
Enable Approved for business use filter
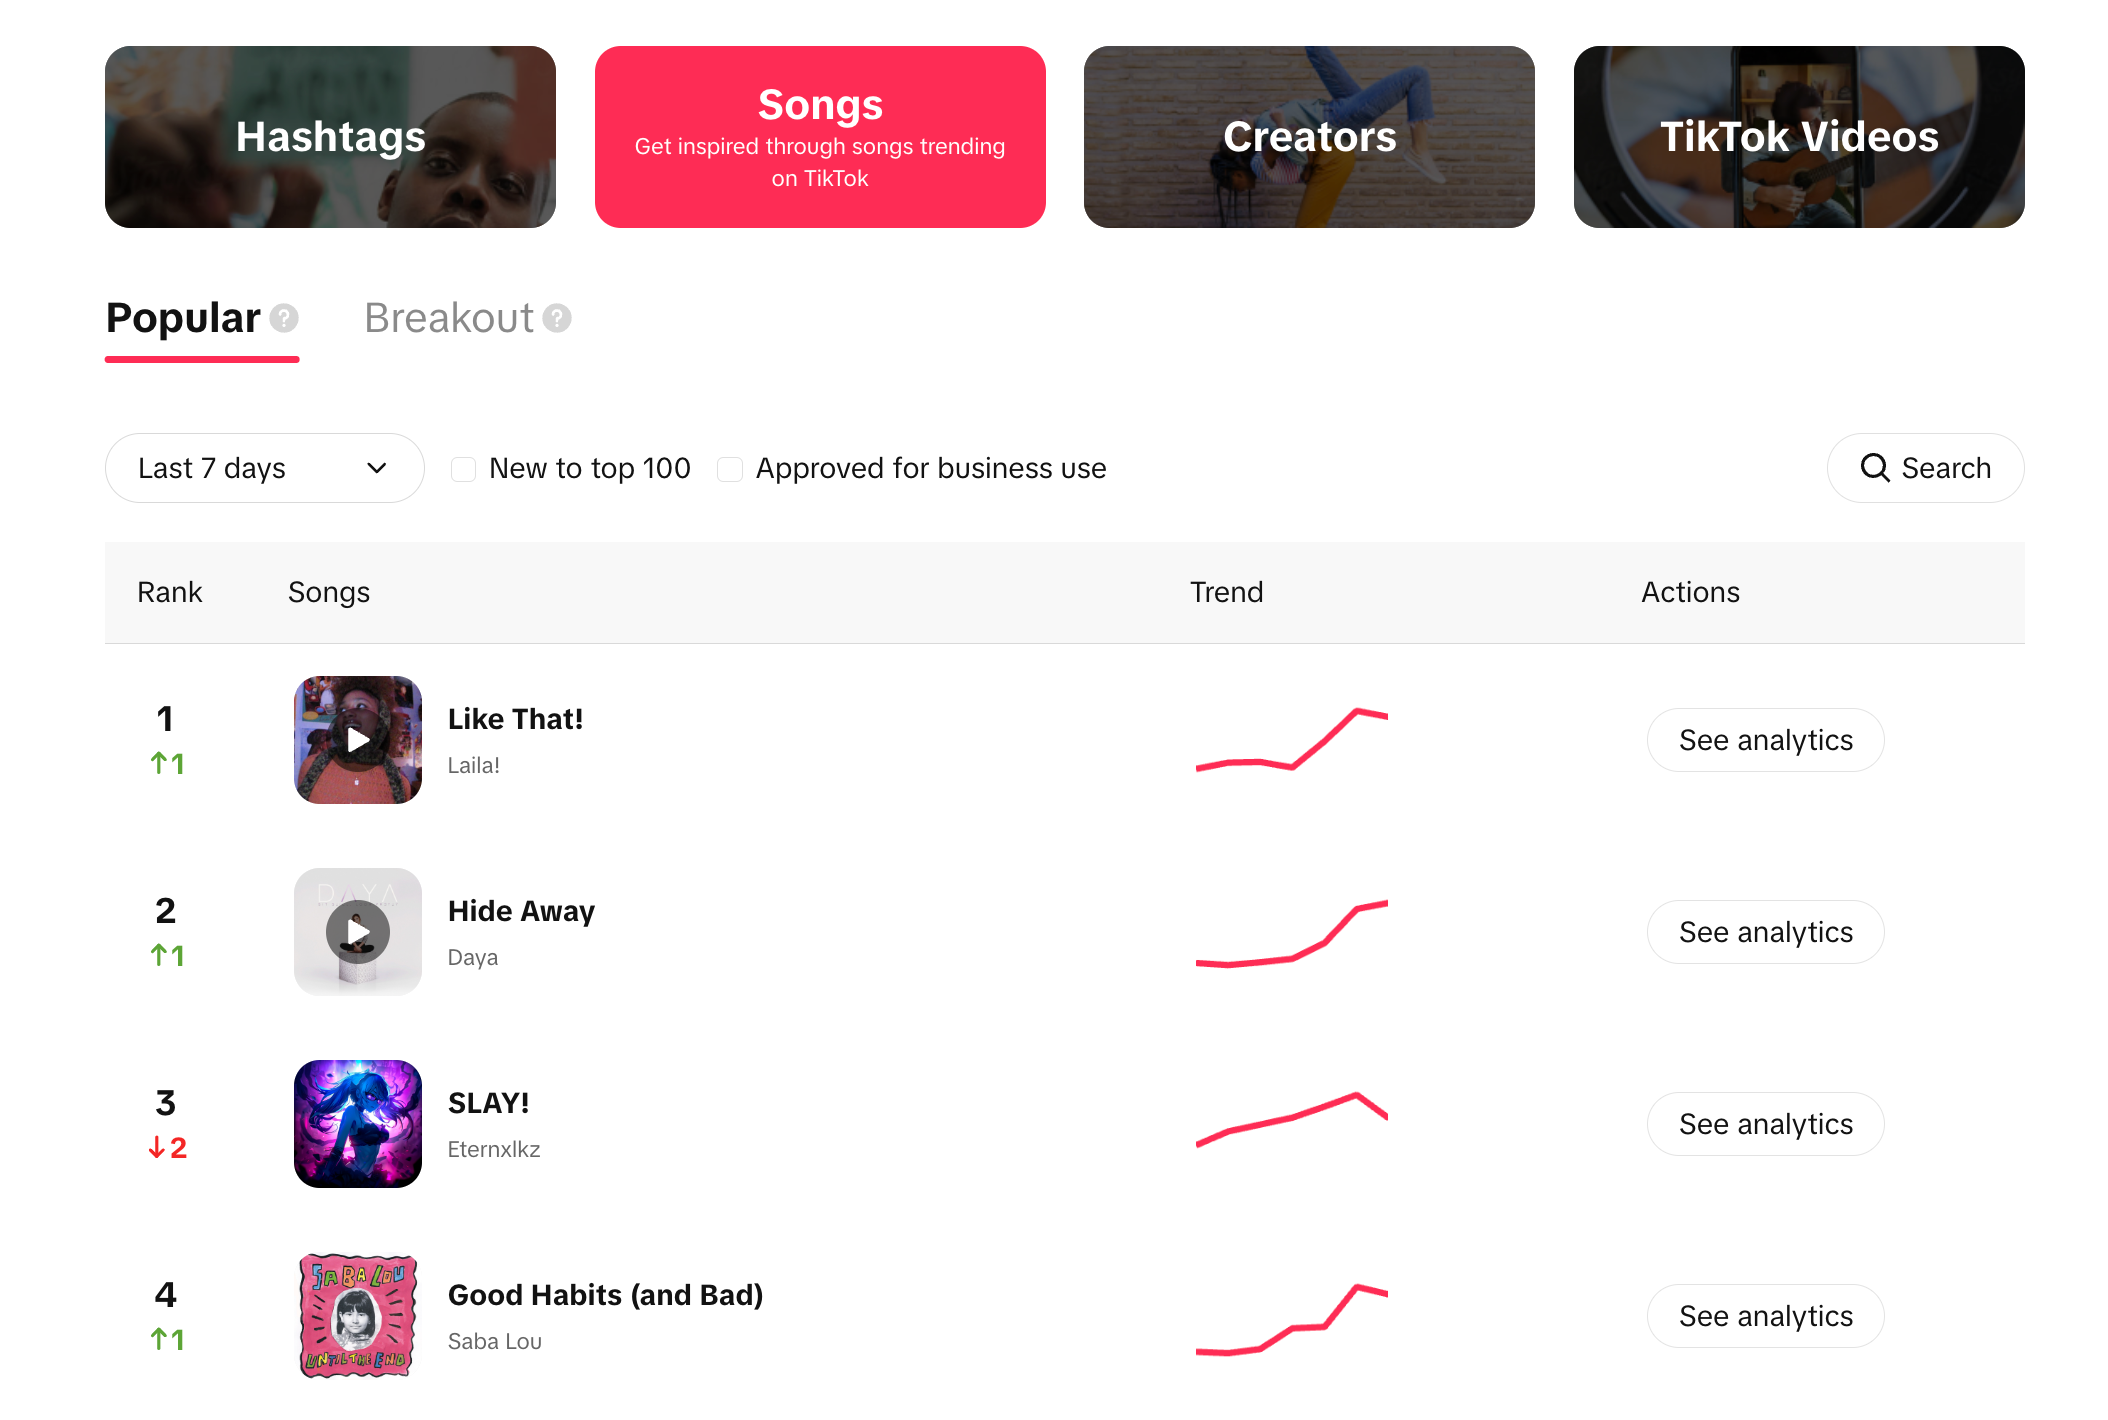coord(729,468)
